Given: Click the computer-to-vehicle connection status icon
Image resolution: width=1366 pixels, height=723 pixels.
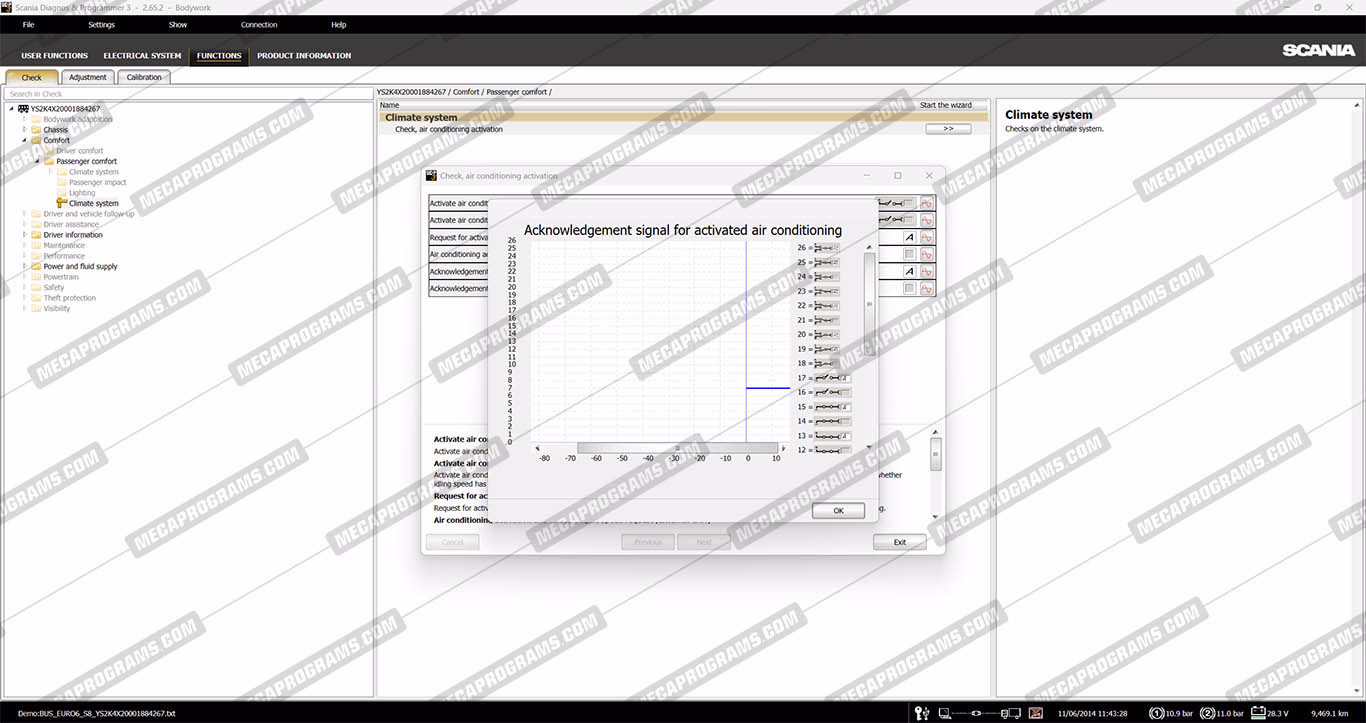Looking at the screenshot, I should click(980, 713).
